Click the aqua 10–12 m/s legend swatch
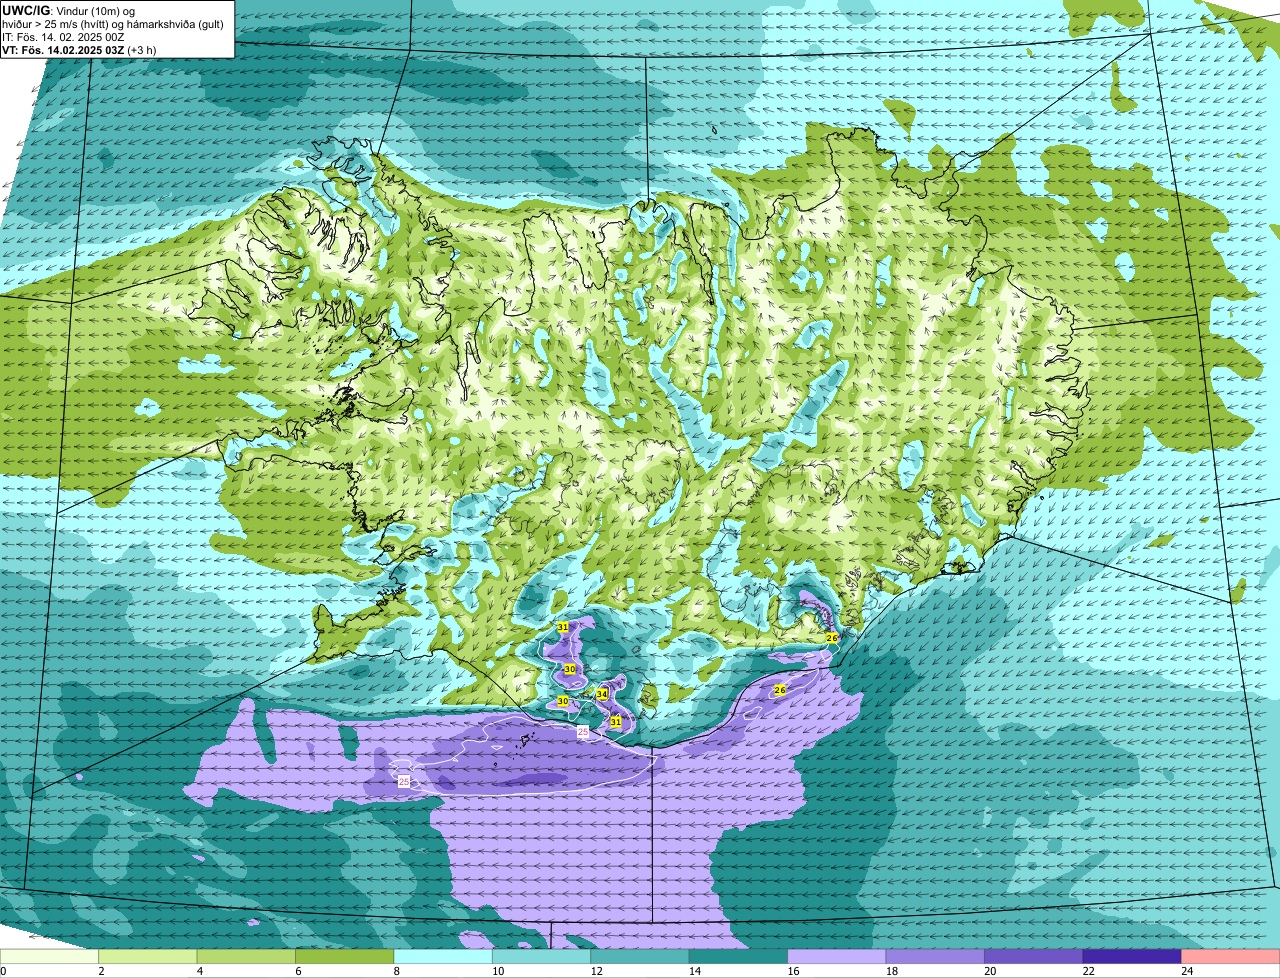The image size is (1280, 978). [x=542, y=956]
